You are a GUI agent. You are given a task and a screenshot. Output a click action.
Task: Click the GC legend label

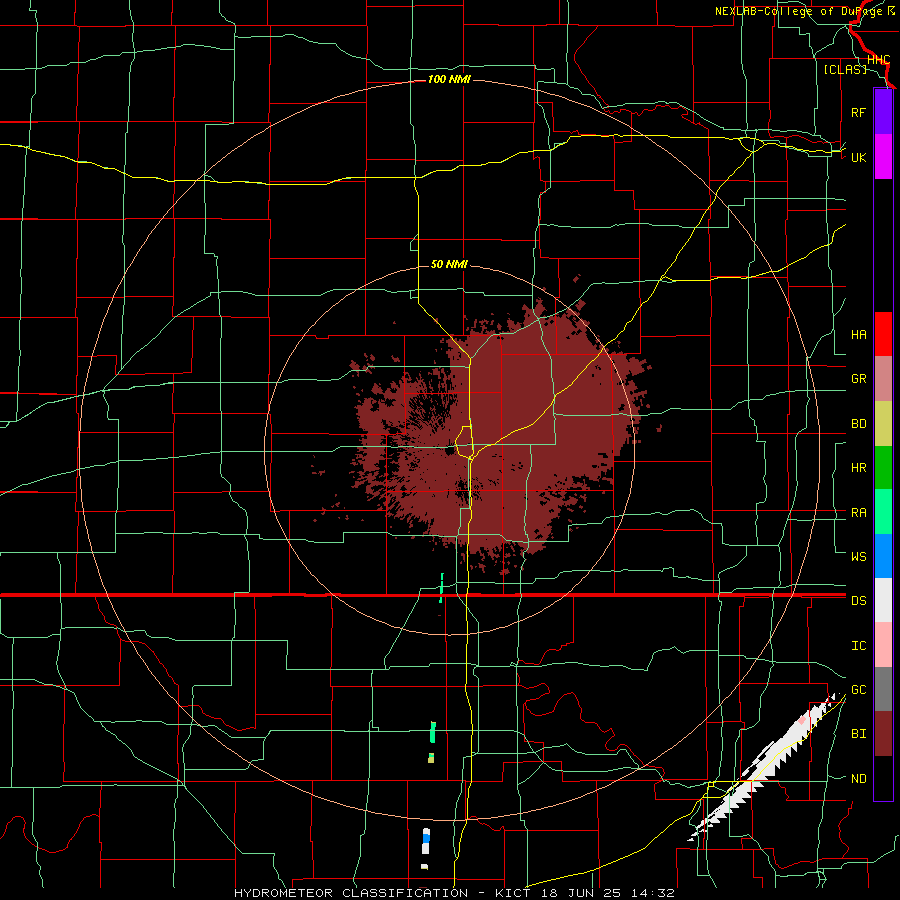coord(859,690)
